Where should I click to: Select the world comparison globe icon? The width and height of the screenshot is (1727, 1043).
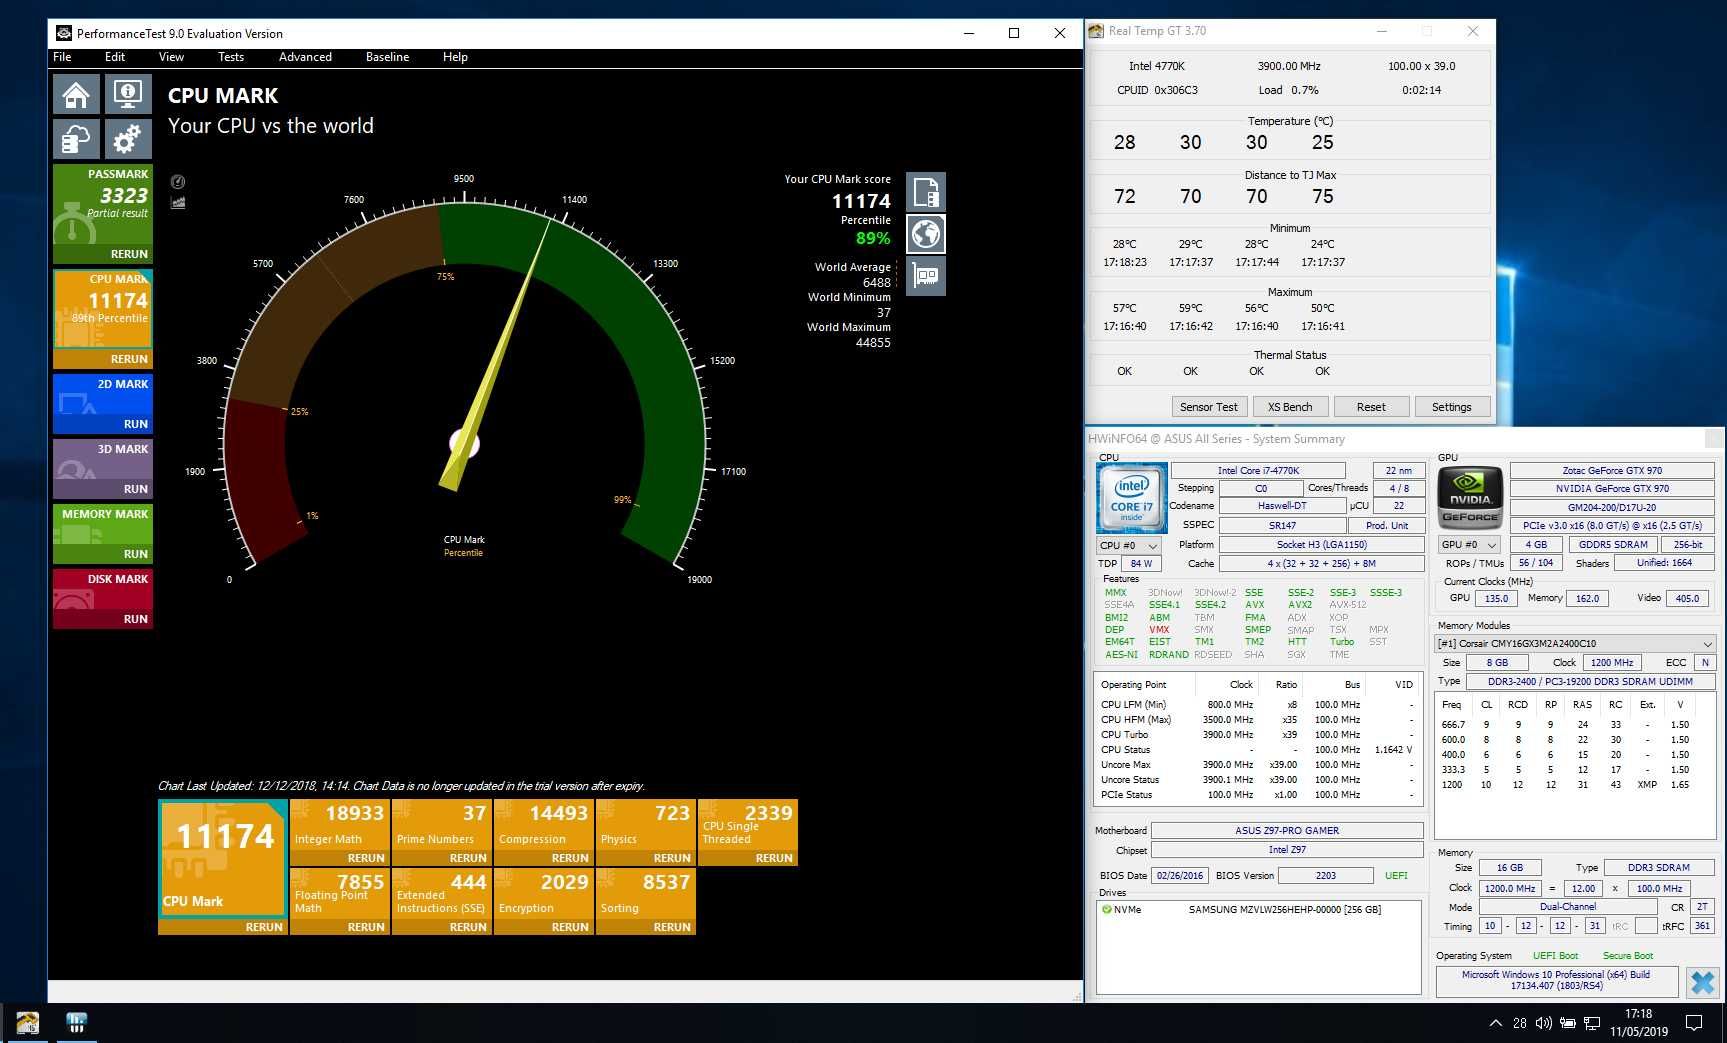coord(926,234)
